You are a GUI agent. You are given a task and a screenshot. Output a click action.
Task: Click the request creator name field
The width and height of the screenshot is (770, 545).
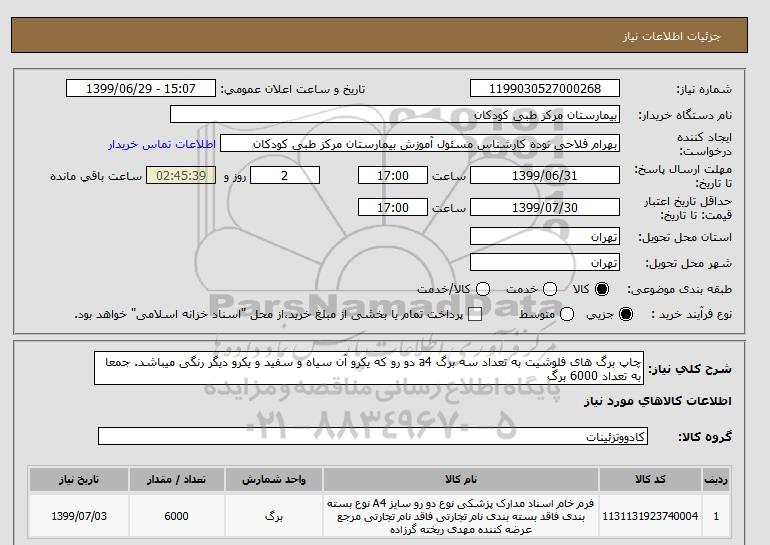[420, 144]
